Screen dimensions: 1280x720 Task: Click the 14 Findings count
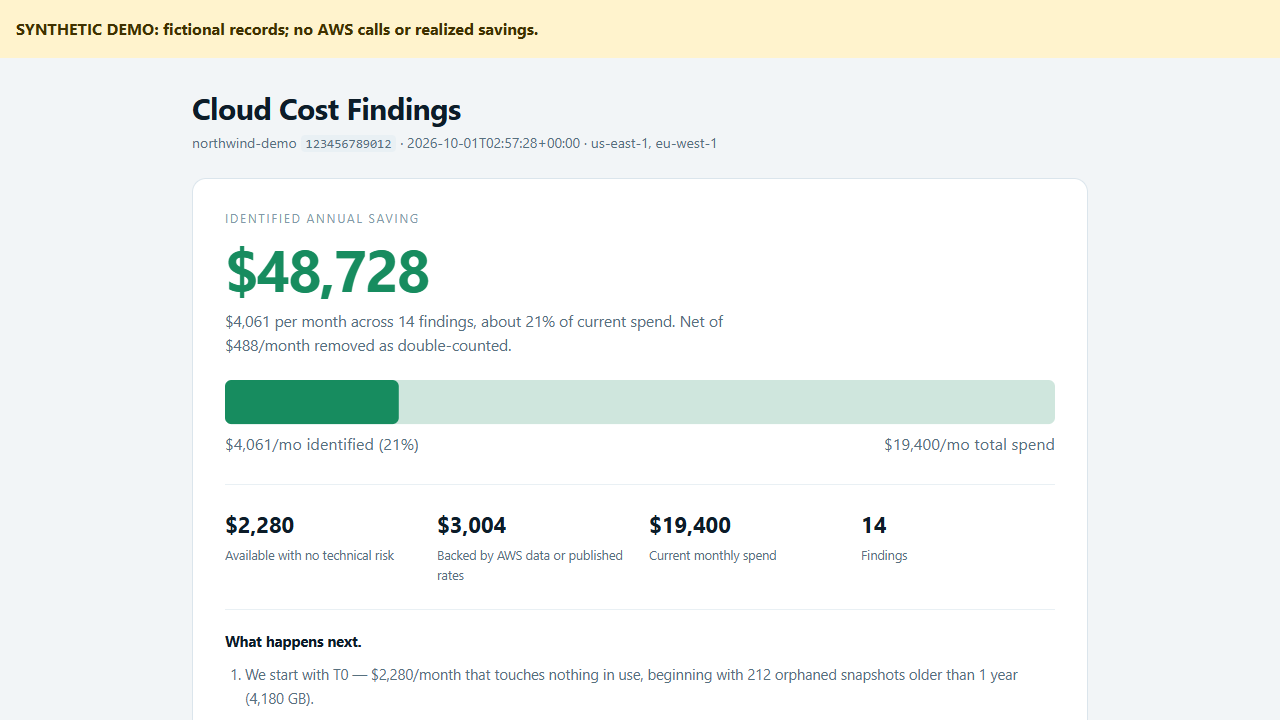[x=874, y=525]
